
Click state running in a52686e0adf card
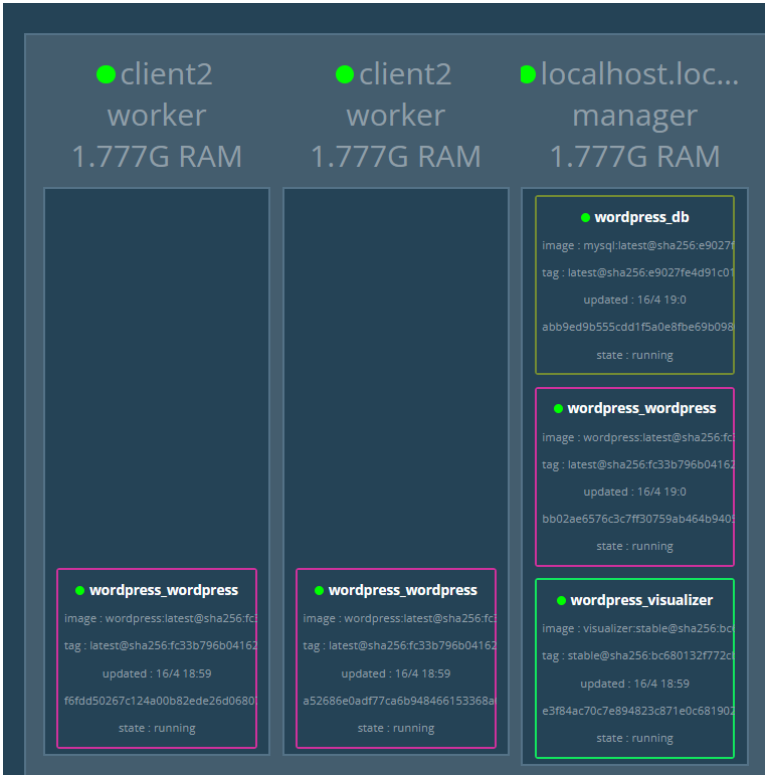[x=396, y=728]
